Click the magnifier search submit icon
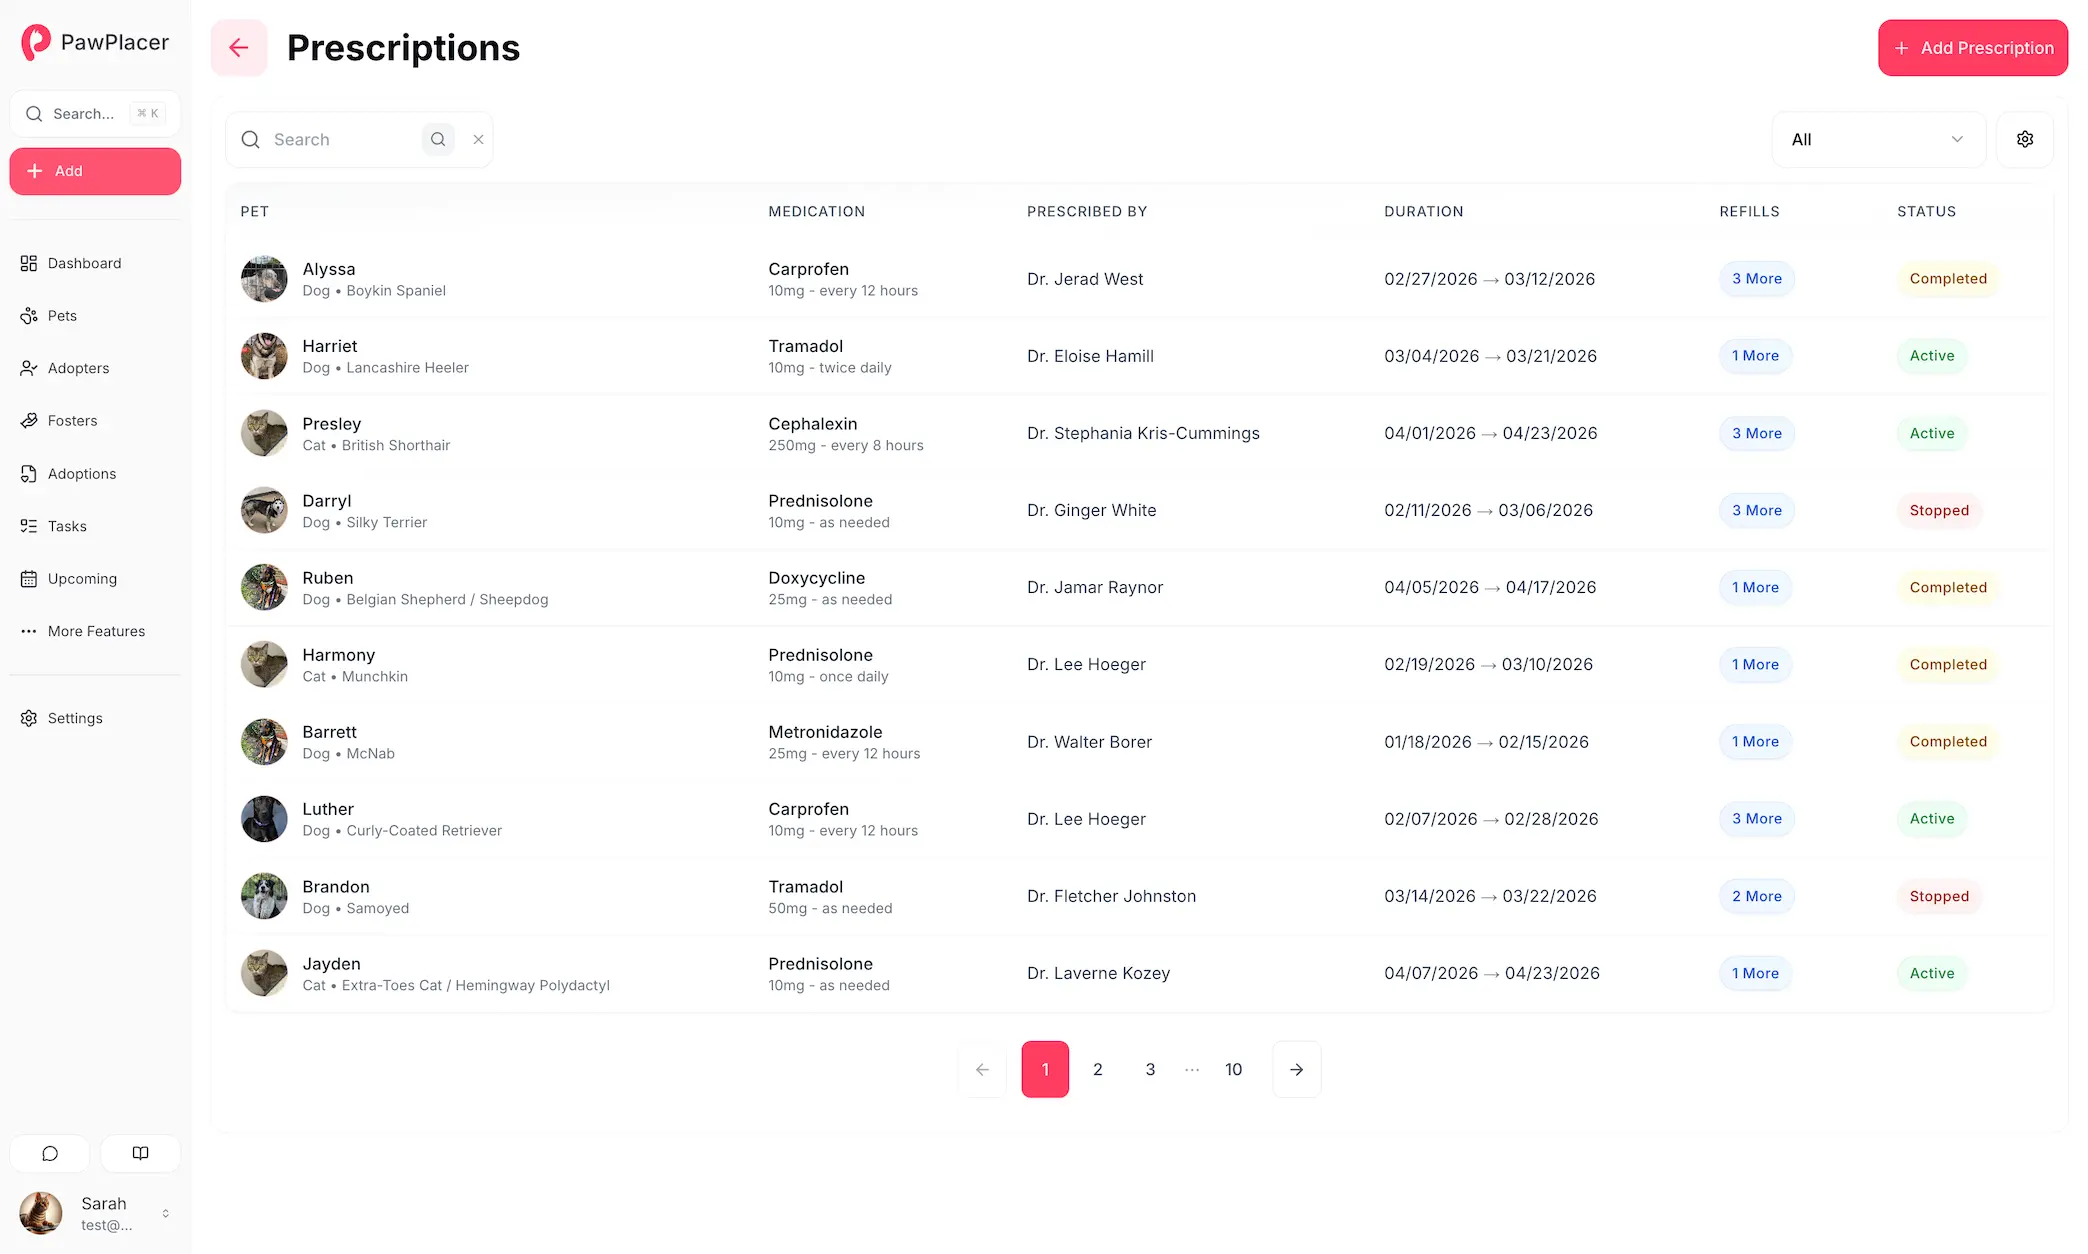The image size is (2088, 1254). coord(438,140)
